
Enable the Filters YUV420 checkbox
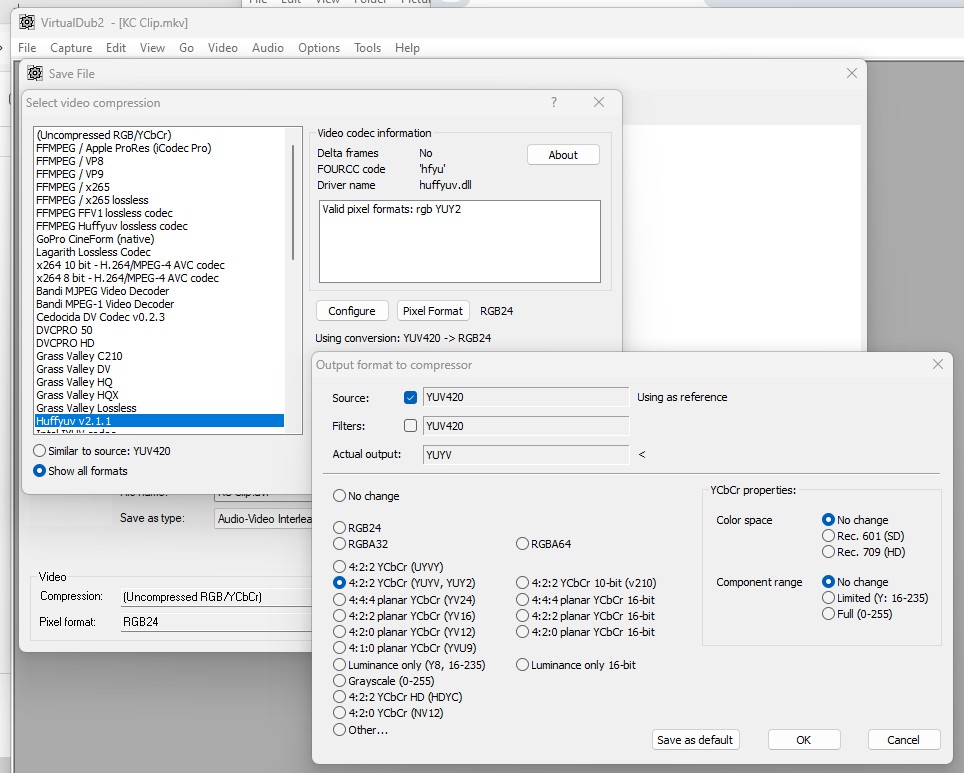coord(410,426)
